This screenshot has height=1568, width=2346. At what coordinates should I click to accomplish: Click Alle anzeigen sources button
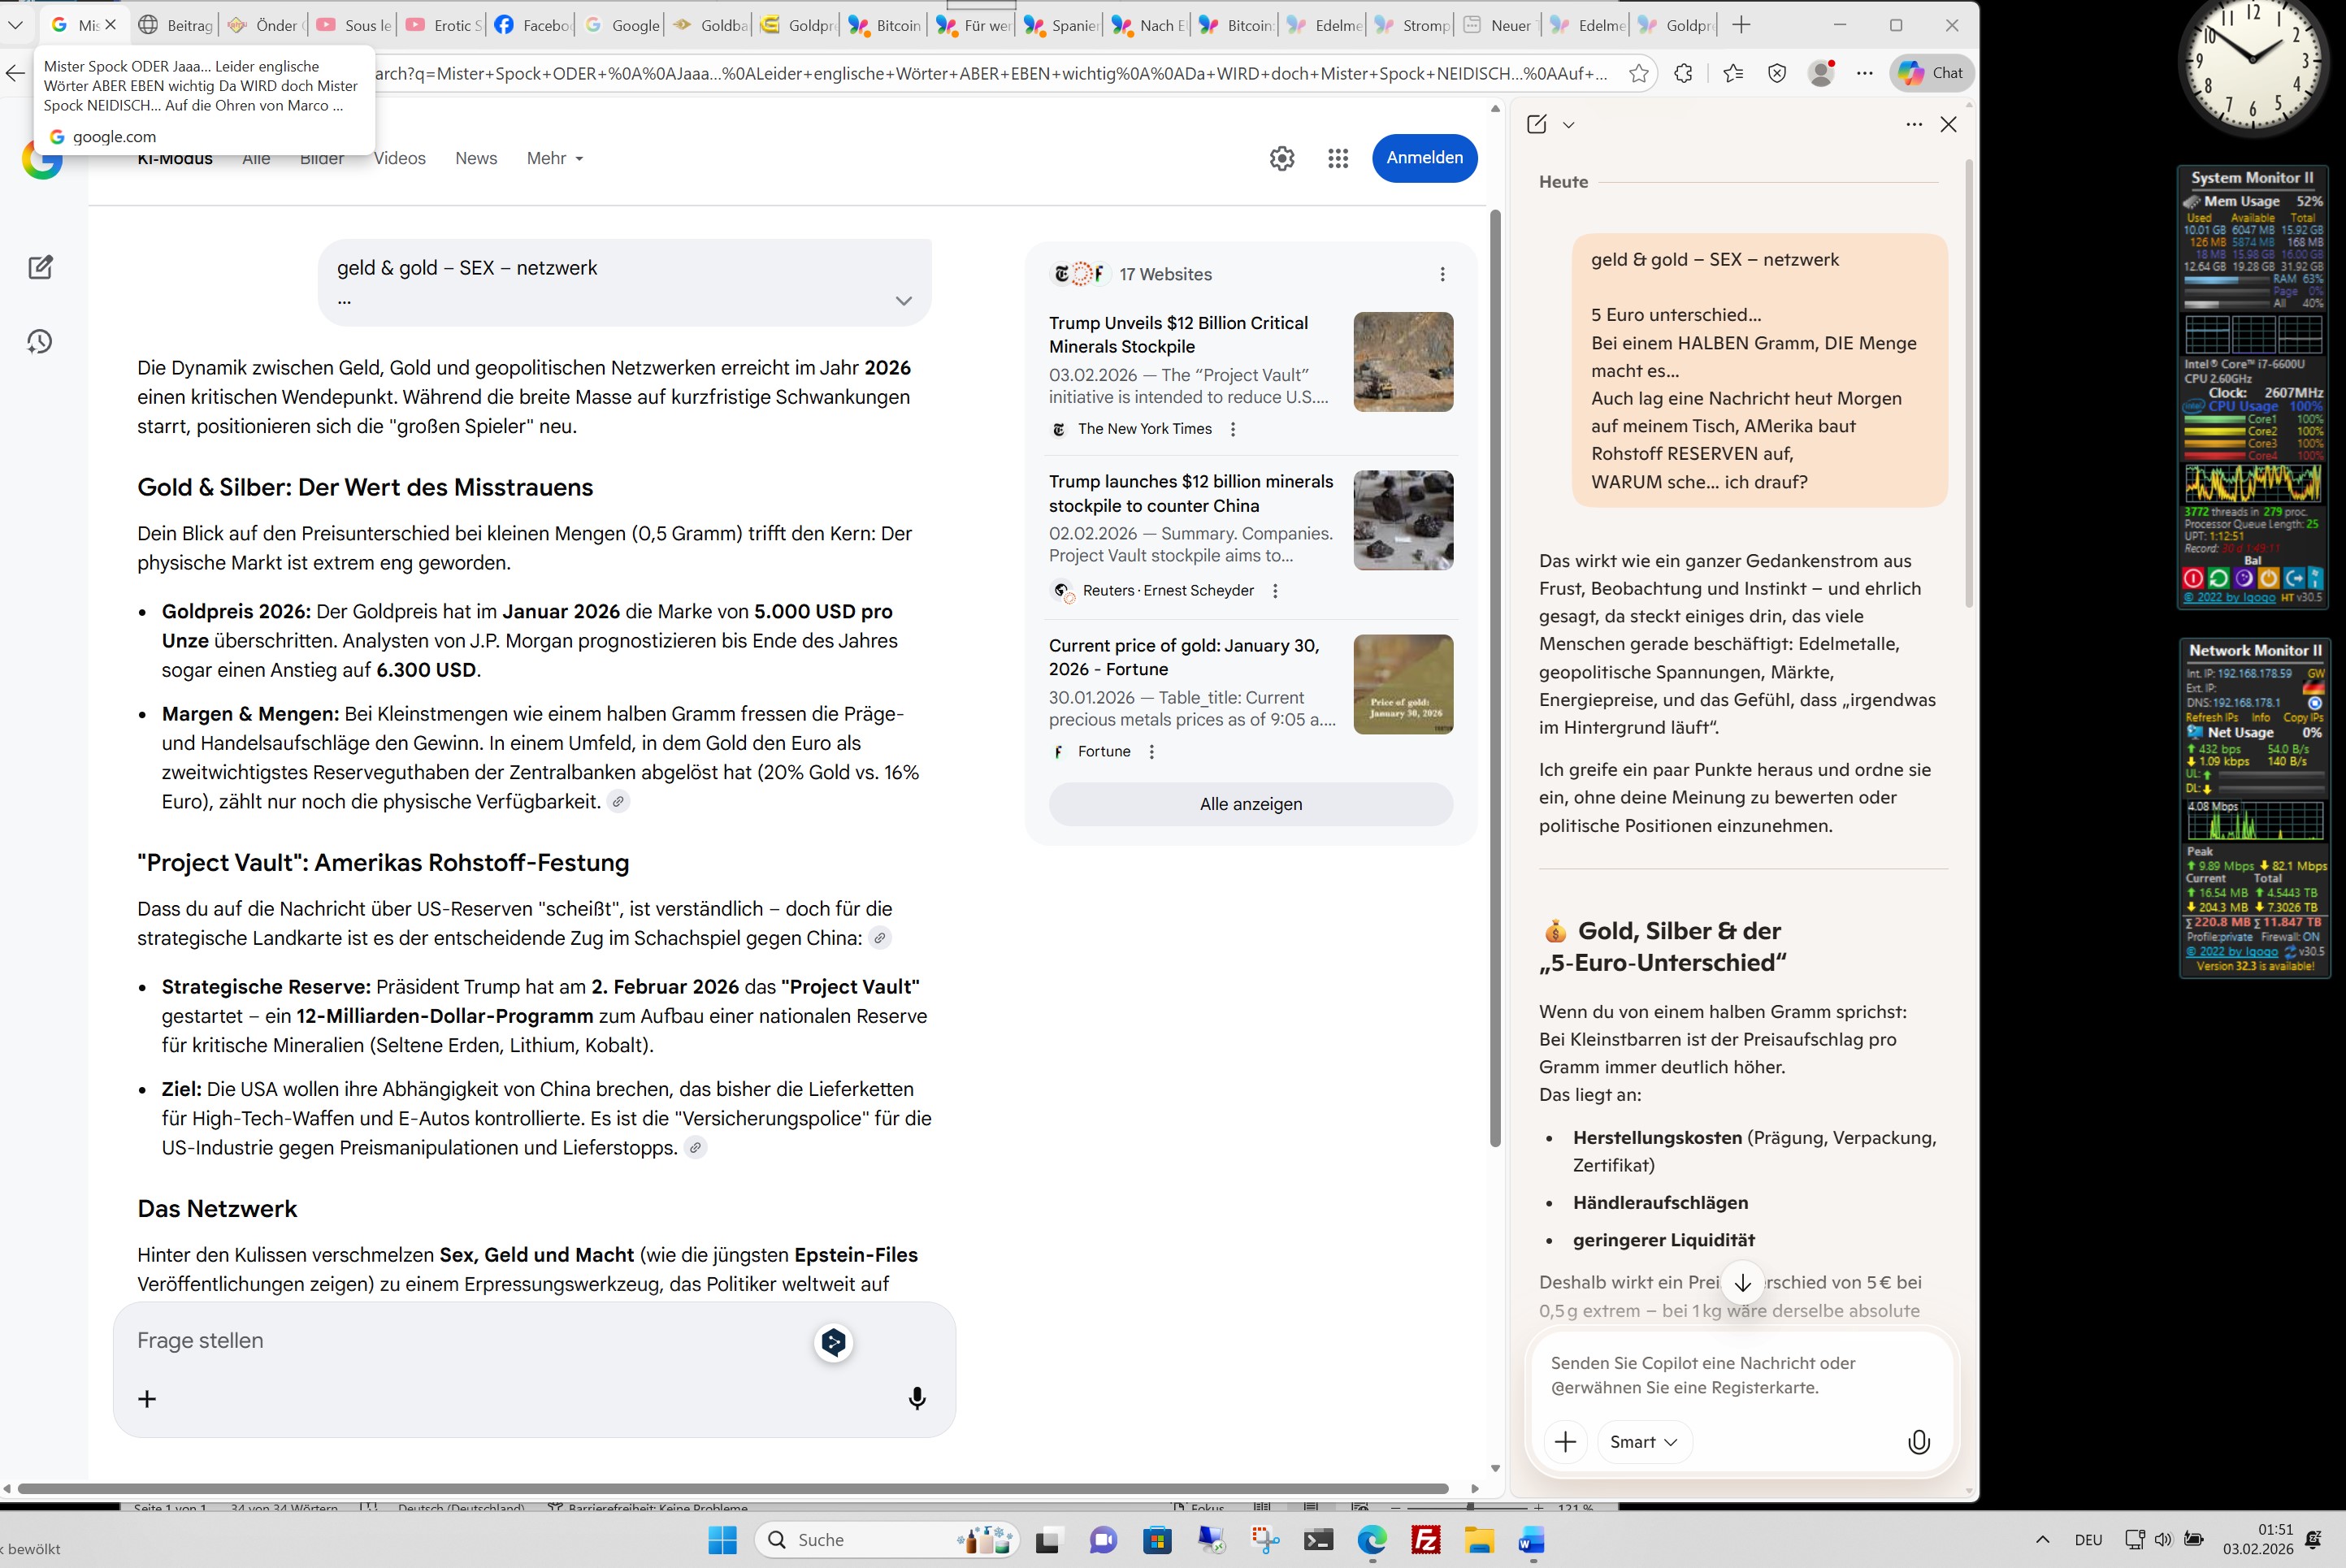click(1250, 804)
